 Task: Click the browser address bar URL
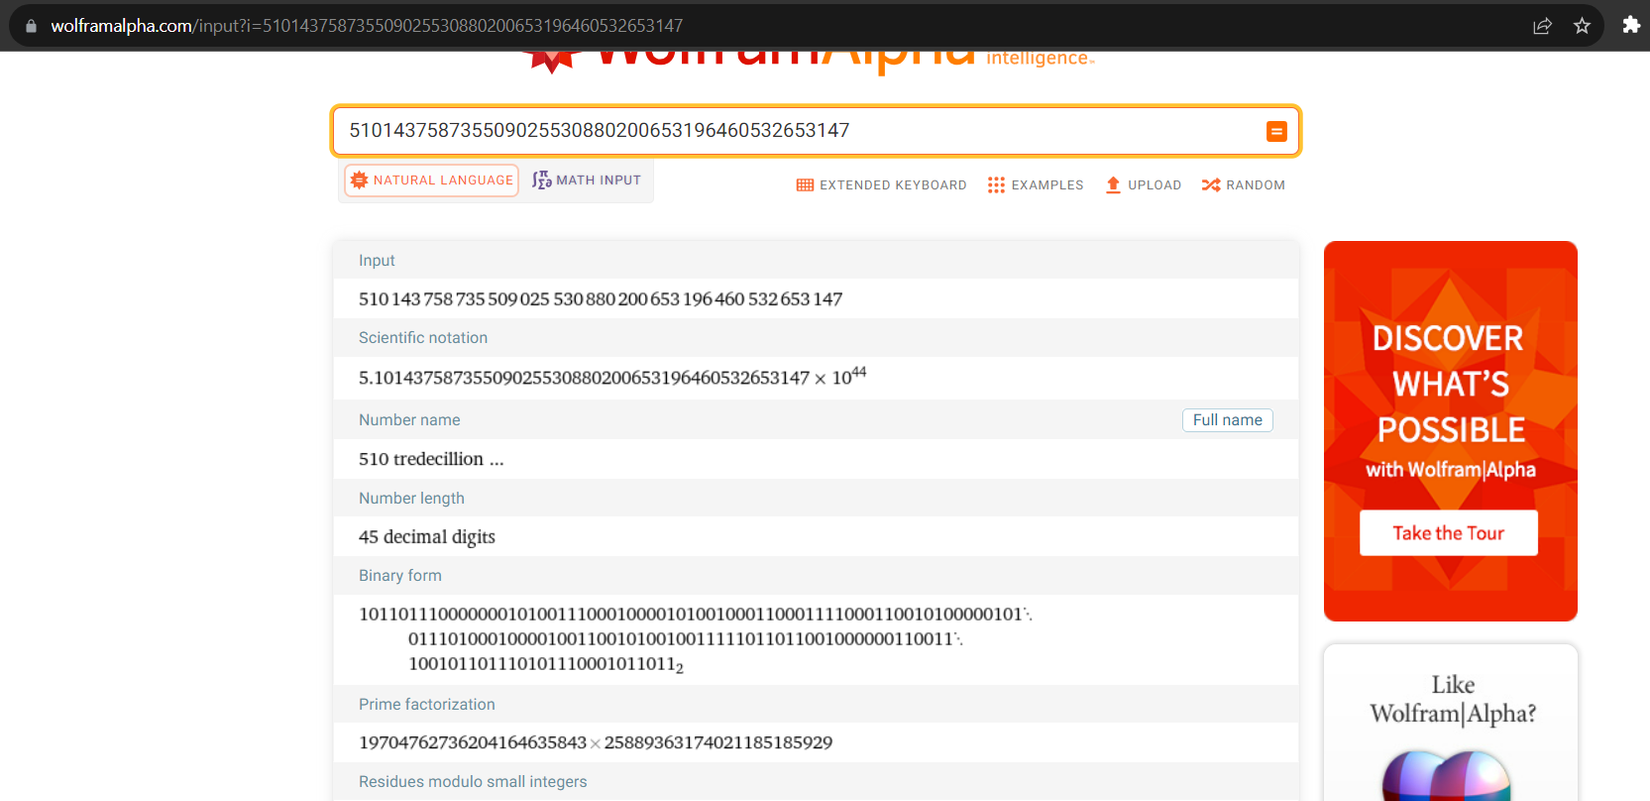coord(367,26)
